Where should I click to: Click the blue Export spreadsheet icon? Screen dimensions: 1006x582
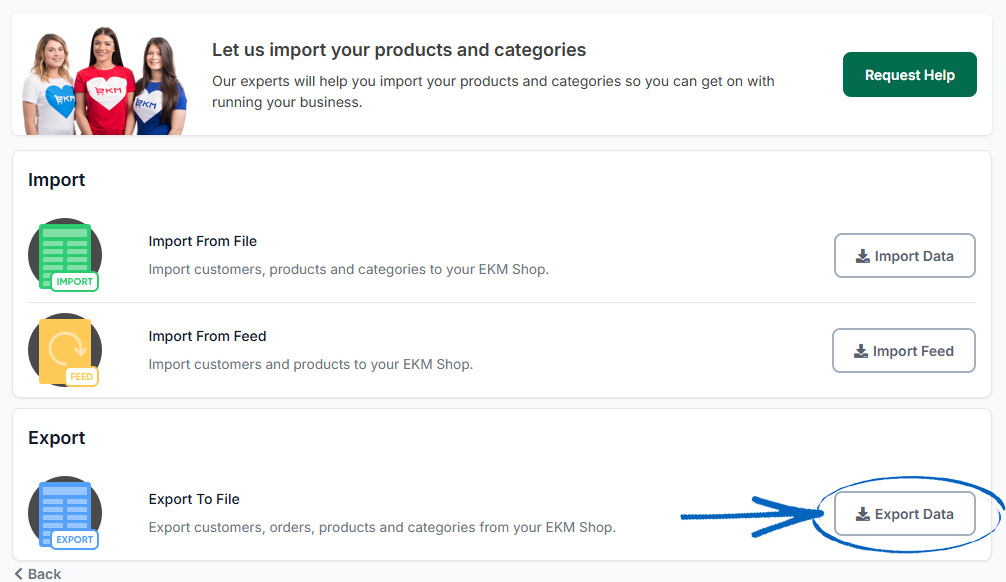click(65, 512)
